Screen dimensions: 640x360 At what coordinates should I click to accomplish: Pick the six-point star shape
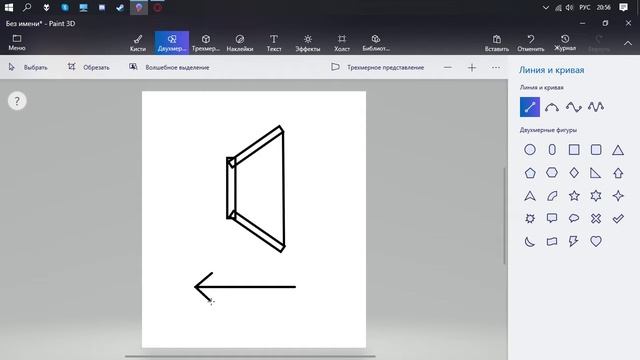[x=596, y=196]
